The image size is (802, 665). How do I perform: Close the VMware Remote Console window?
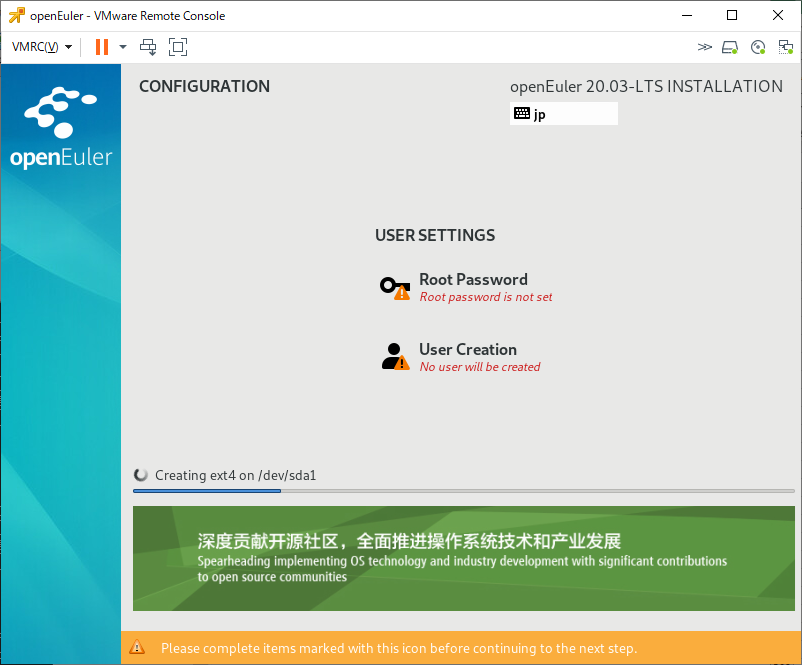[x=777, y=15]
